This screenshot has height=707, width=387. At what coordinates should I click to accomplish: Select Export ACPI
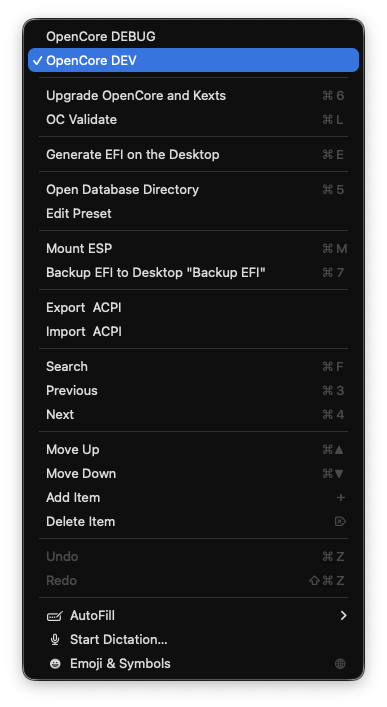pos(194,308)
